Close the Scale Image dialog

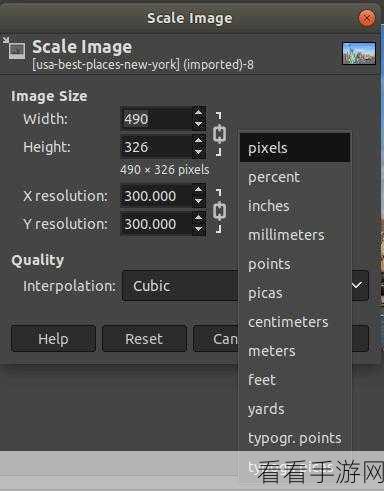(x=367, y=18)
